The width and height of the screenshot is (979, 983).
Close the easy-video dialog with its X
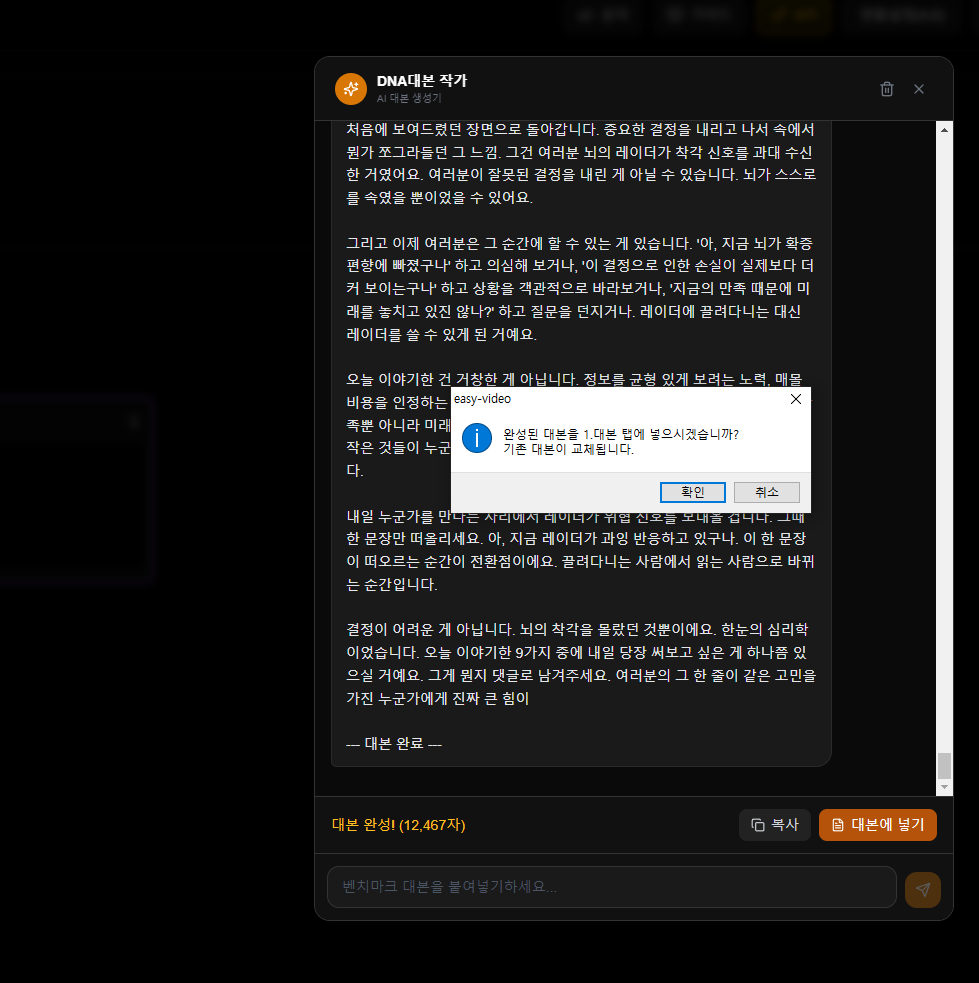(795, 399)
